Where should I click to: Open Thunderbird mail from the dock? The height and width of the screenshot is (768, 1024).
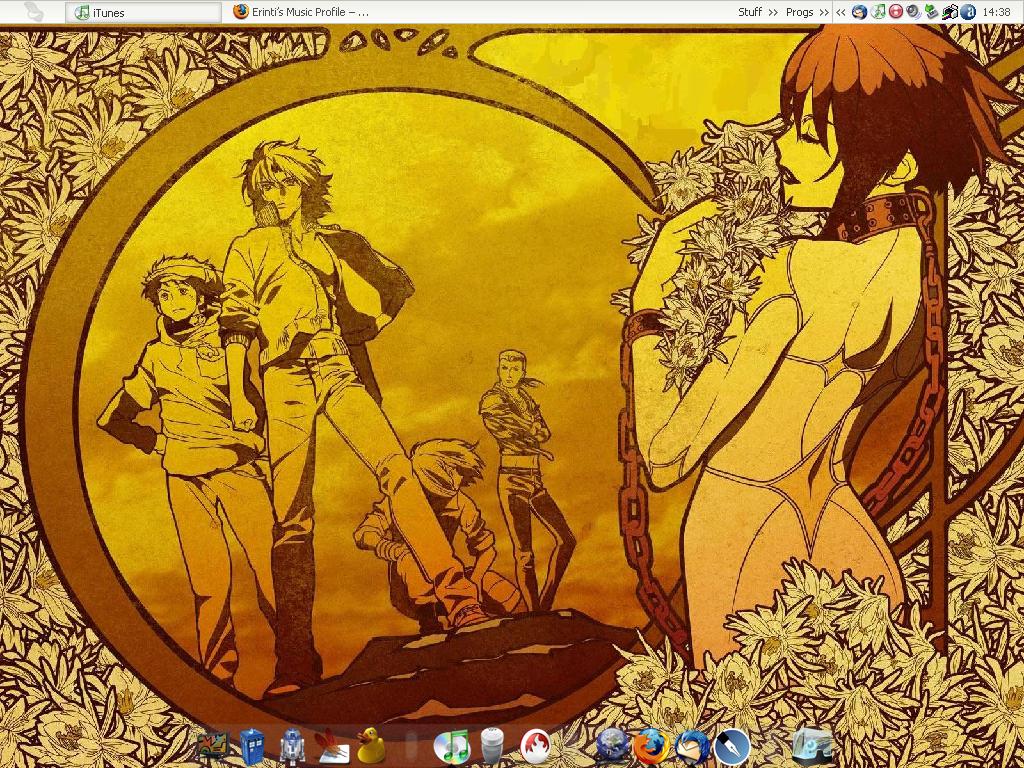pyautogui.click(x=691, y=746)
